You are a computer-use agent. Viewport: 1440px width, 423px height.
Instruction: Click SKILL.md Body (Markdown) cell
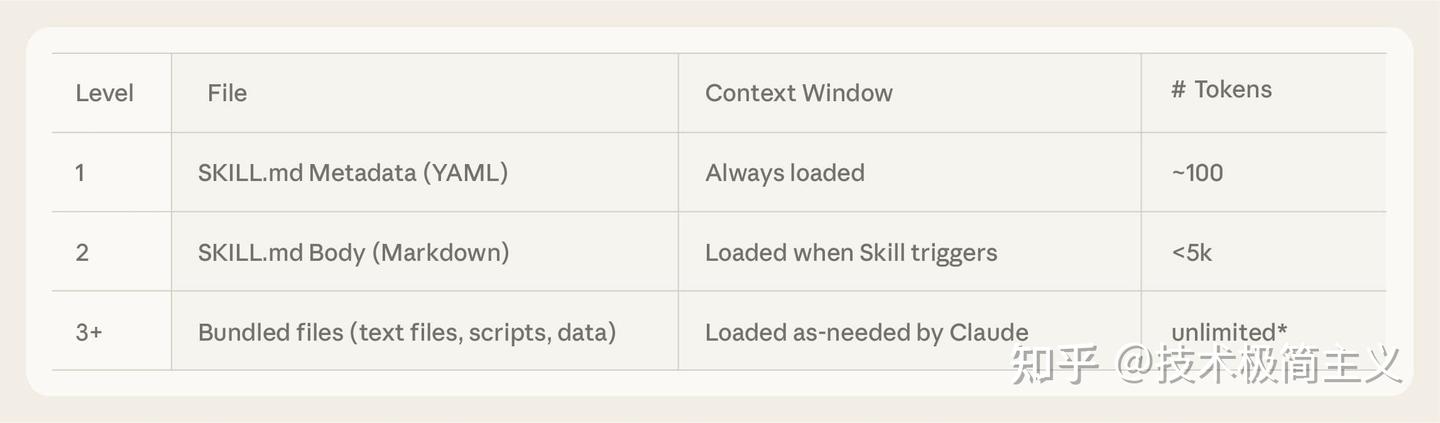click(353, 252)
